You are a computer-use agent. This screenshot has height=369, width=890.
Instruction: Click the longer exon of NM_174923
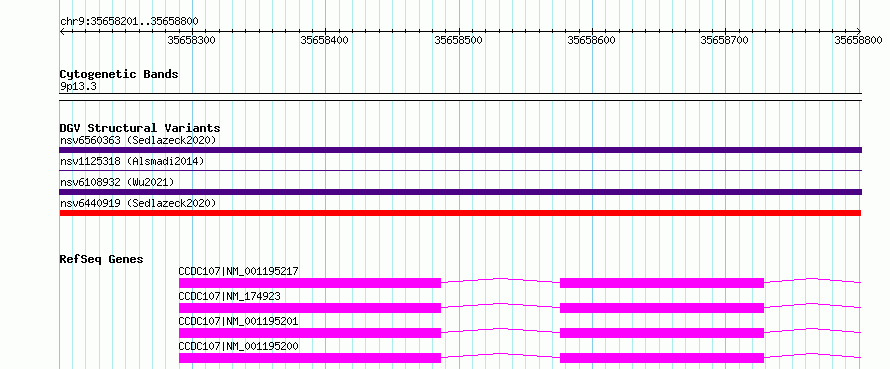310,308
